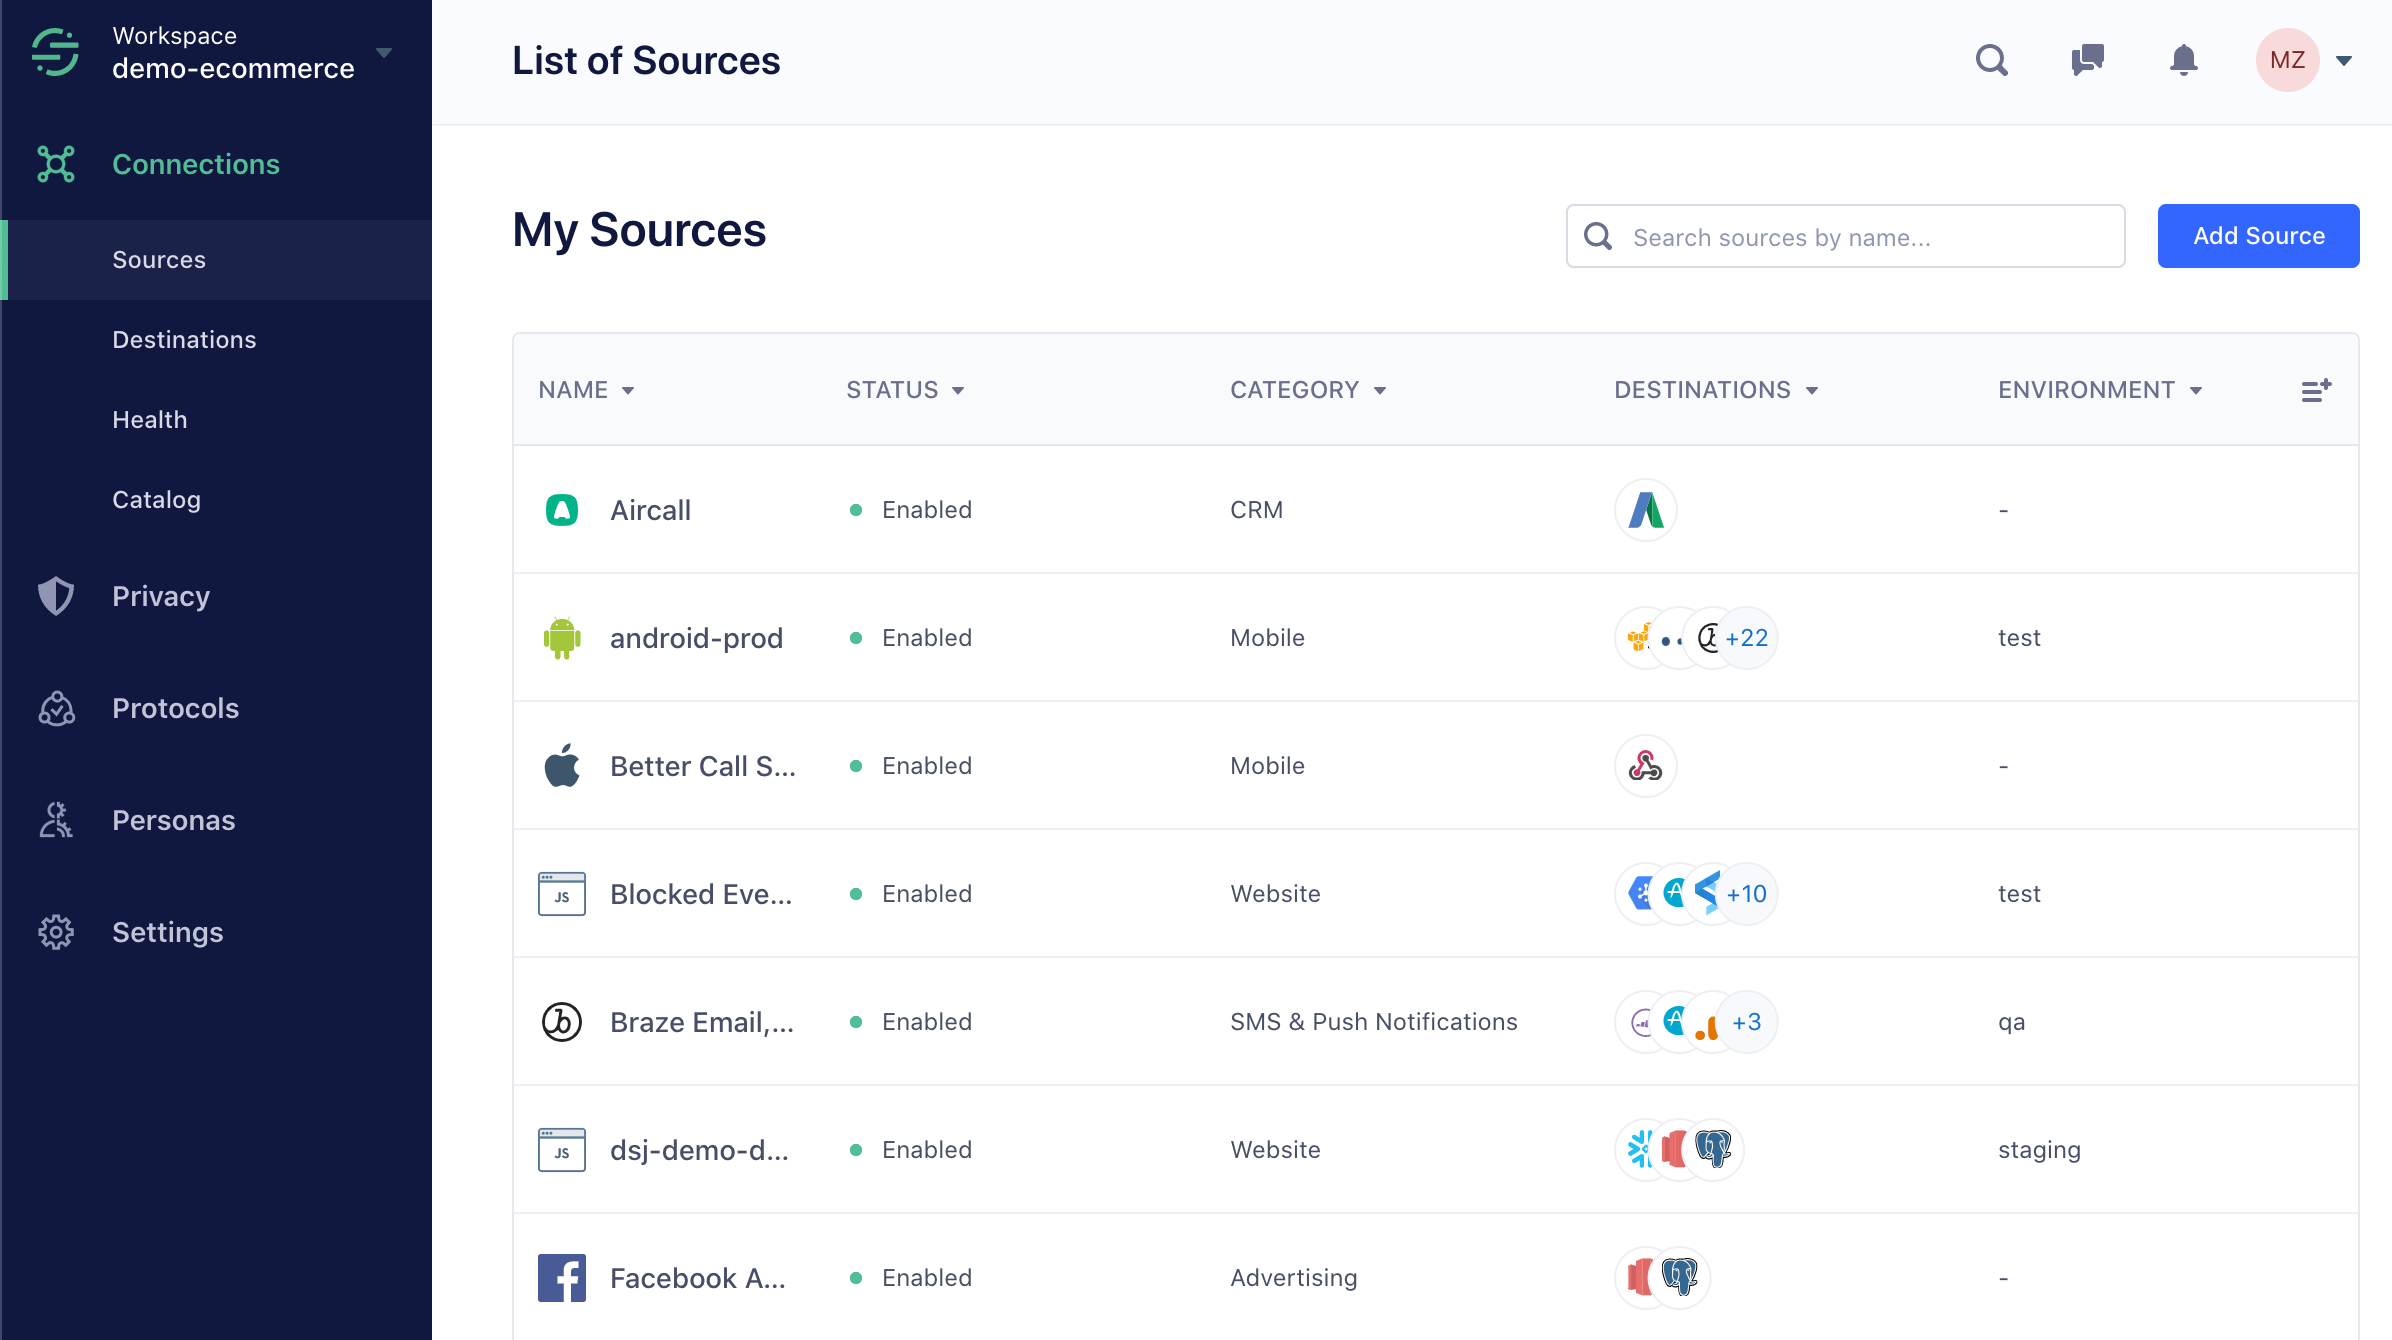Open the Sources menu item
Screen dimensions: 2392x1340
point(158,259)
